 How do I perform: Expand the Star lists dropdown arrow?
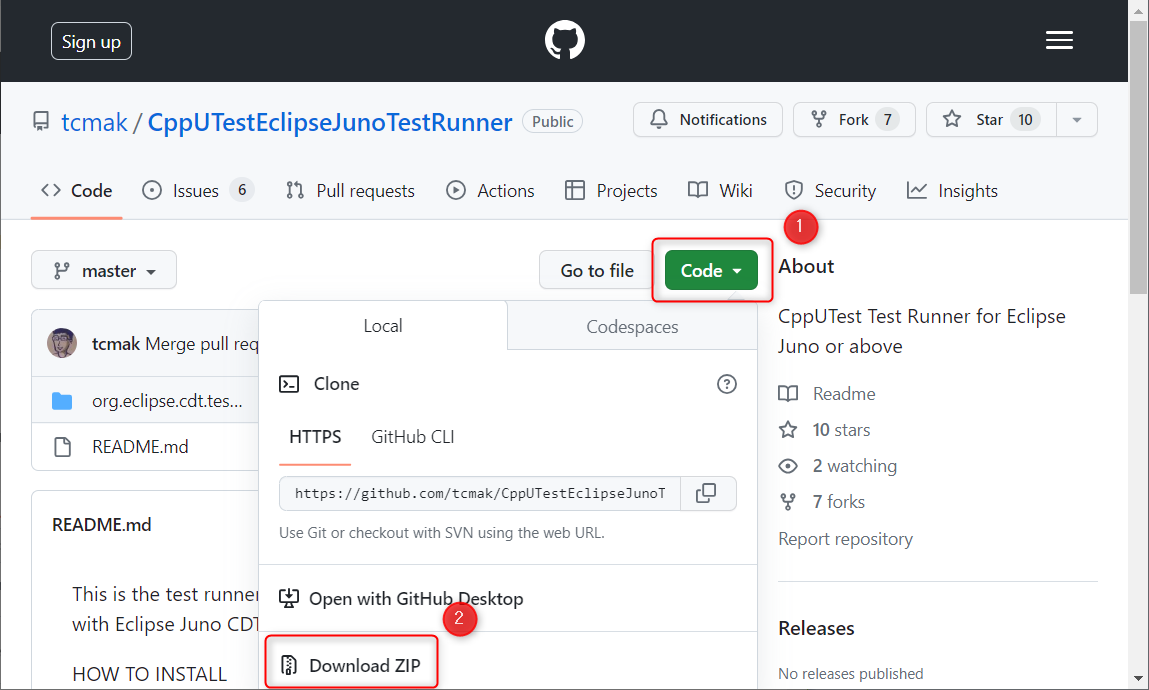point(1076,119)
